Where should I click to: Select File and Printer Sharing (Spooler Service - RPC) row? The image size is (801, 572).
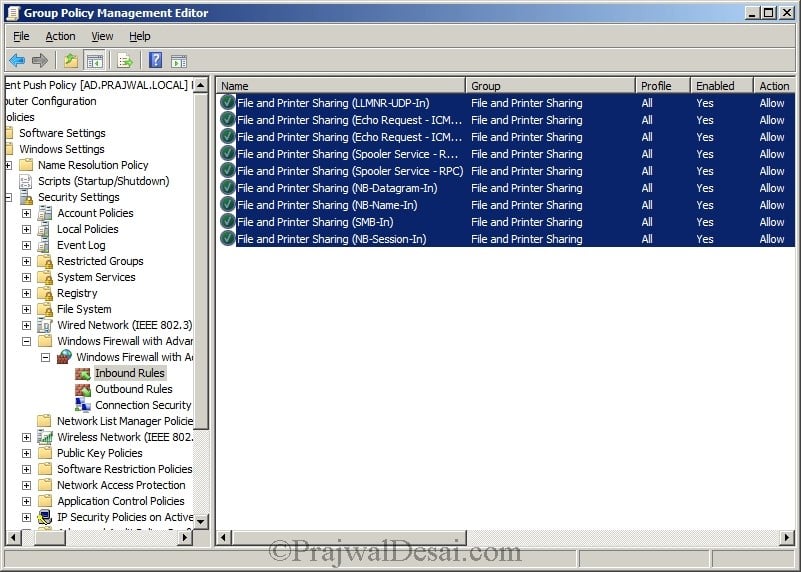(x=506, y=171)
